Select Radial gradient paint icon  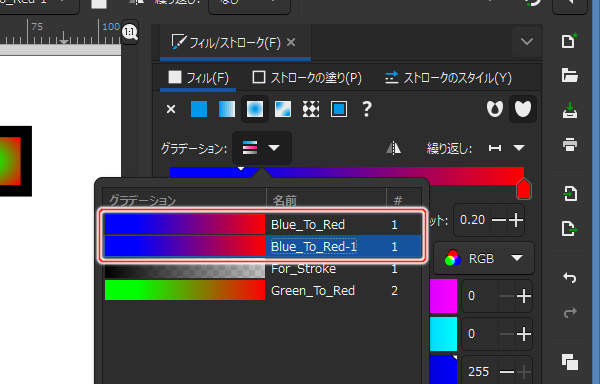[x=255, y=109]
